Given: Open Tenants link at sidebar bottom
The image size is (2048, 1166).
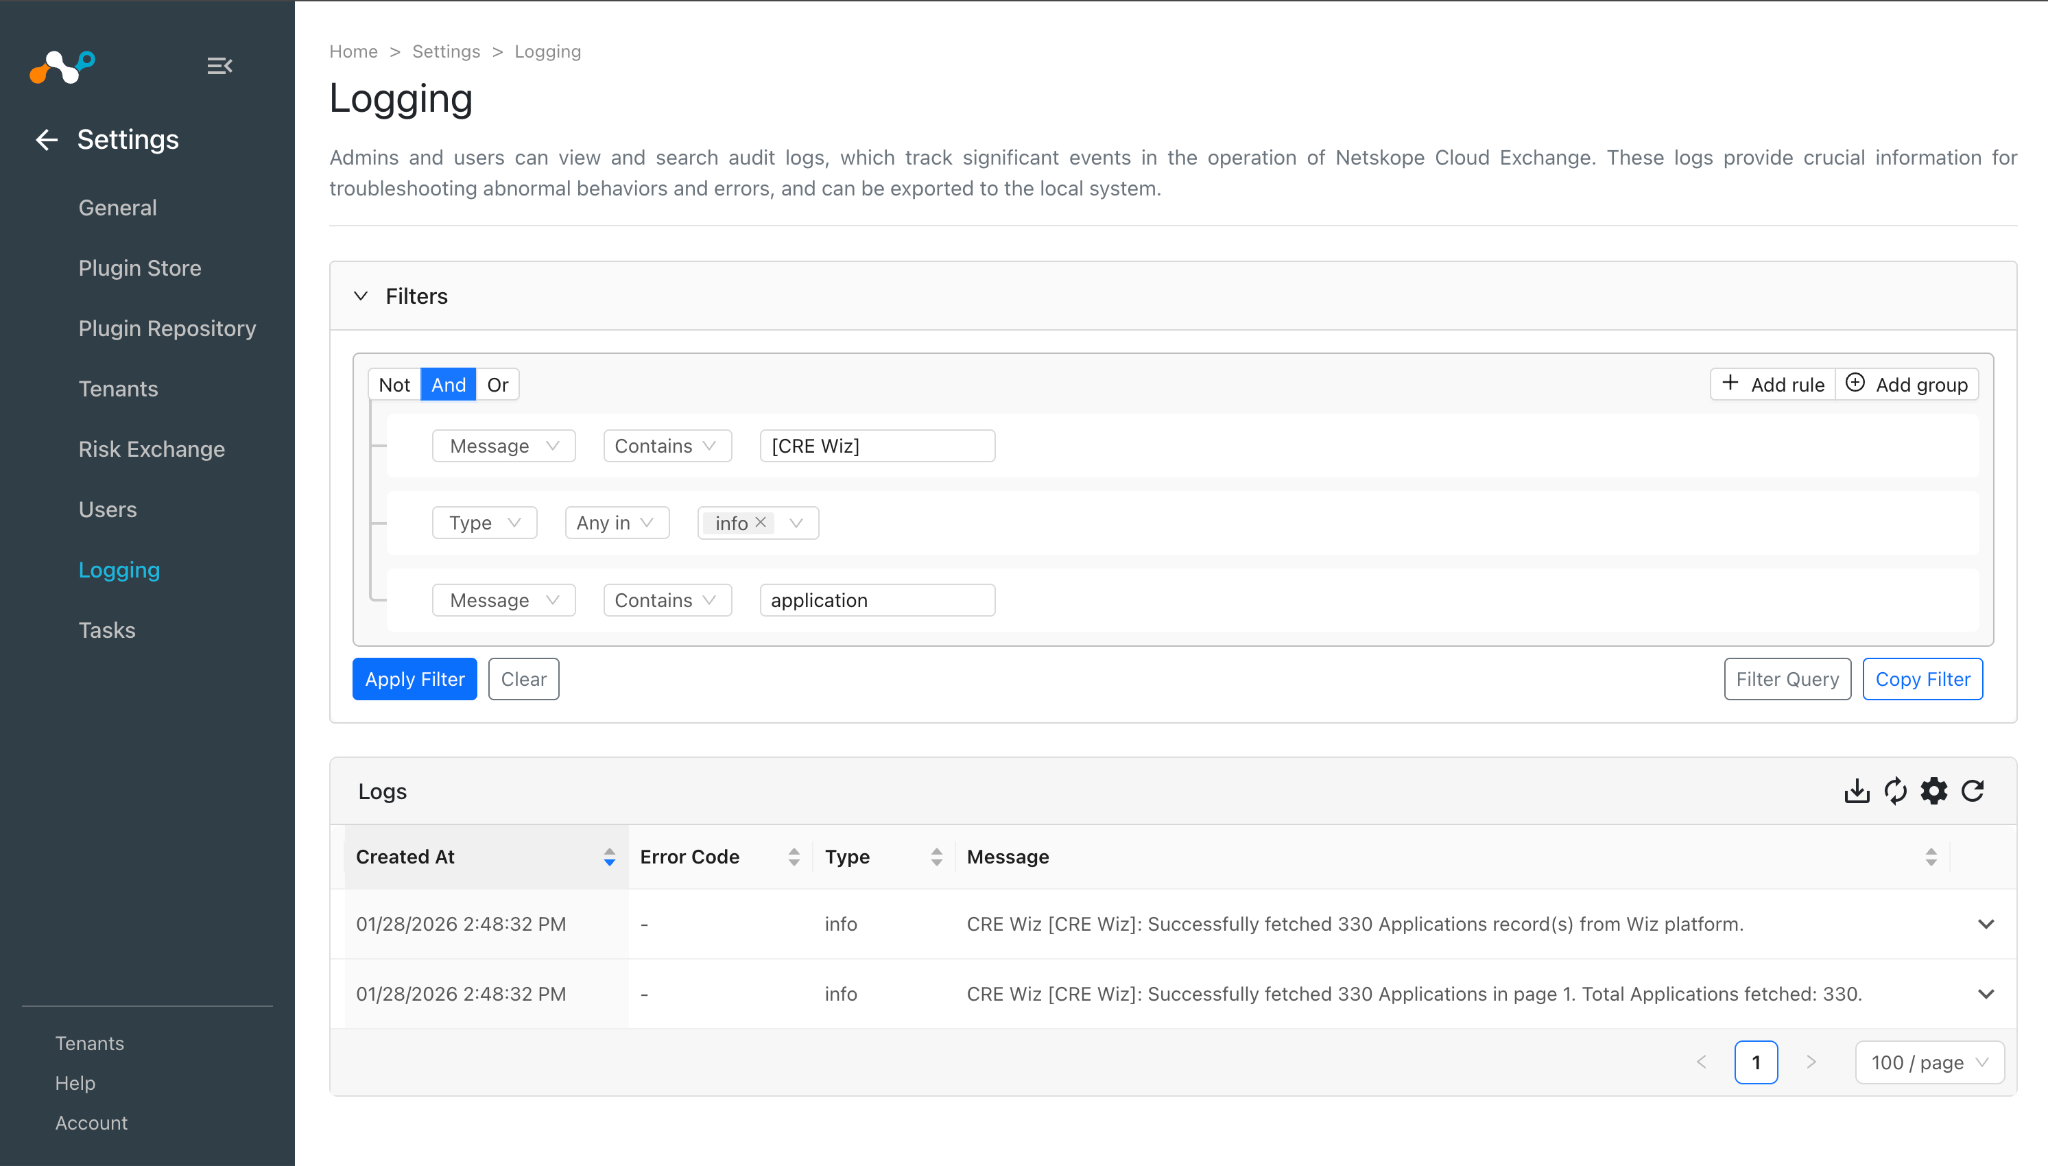Looking at the screenshot, I should coord(90,1043).
